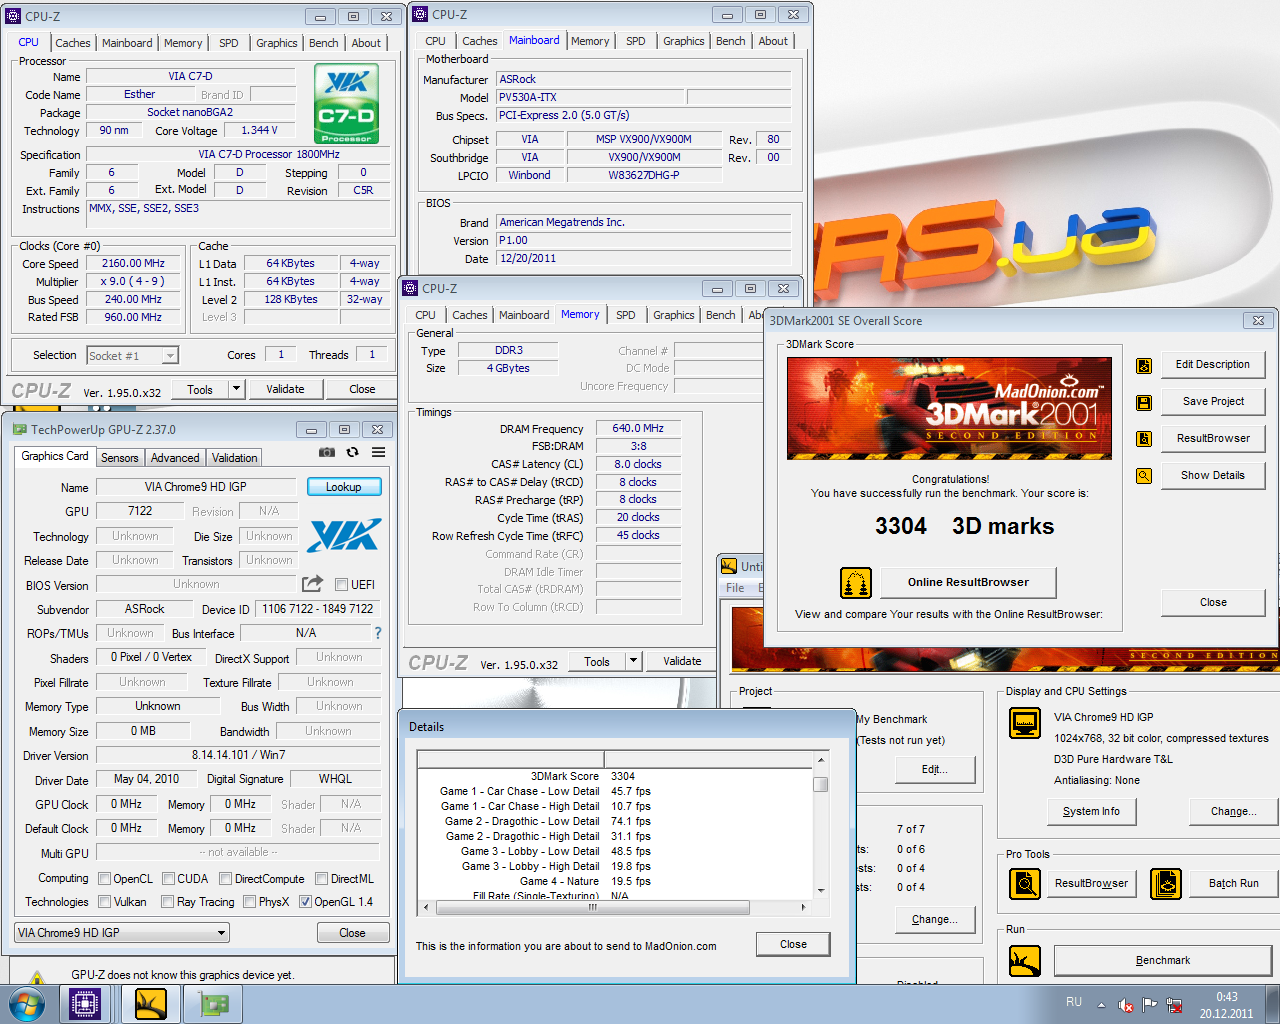Toggle OpenGL 1.4 checkbox
The height and width of the screenshot is (1024, 1280).
coord(305,902)
